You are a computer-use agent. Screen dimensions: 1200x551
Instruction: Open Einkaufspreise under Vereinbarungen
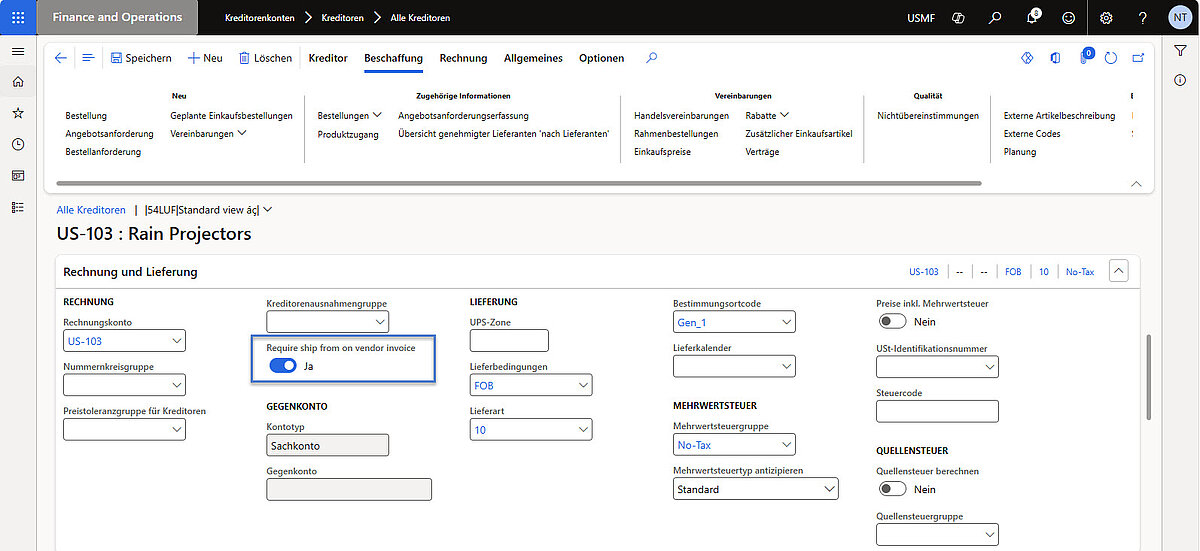tap(662, 152)
